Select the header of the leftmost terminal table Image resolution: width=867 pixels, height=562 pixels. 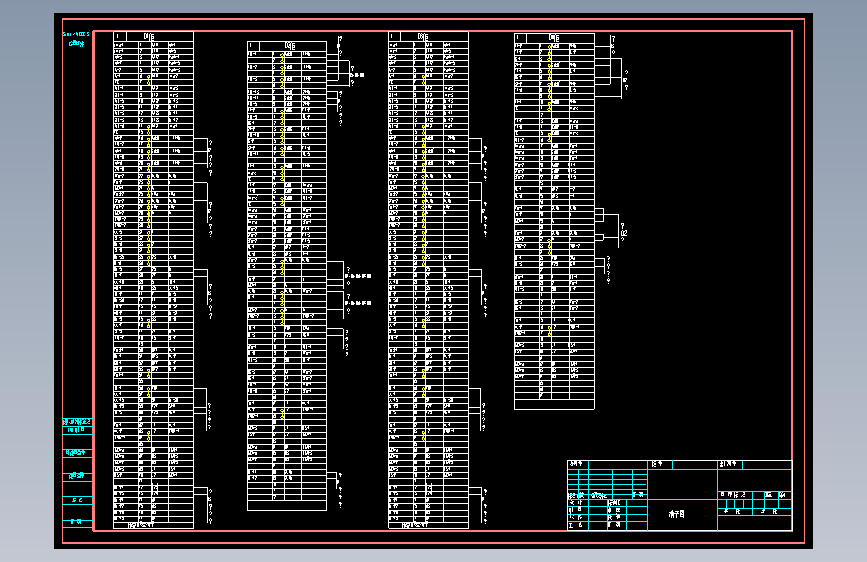click(153, 37)
